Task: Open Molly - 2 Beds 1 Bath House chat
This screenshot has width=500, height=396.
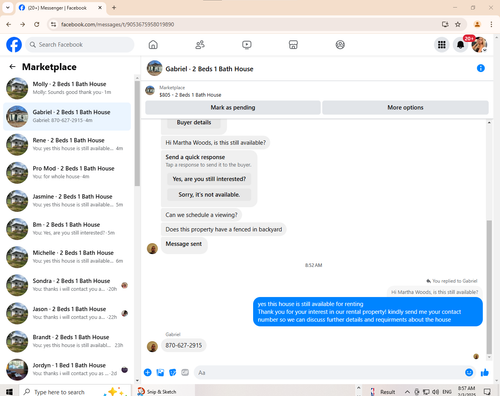Action: [67, 88]
